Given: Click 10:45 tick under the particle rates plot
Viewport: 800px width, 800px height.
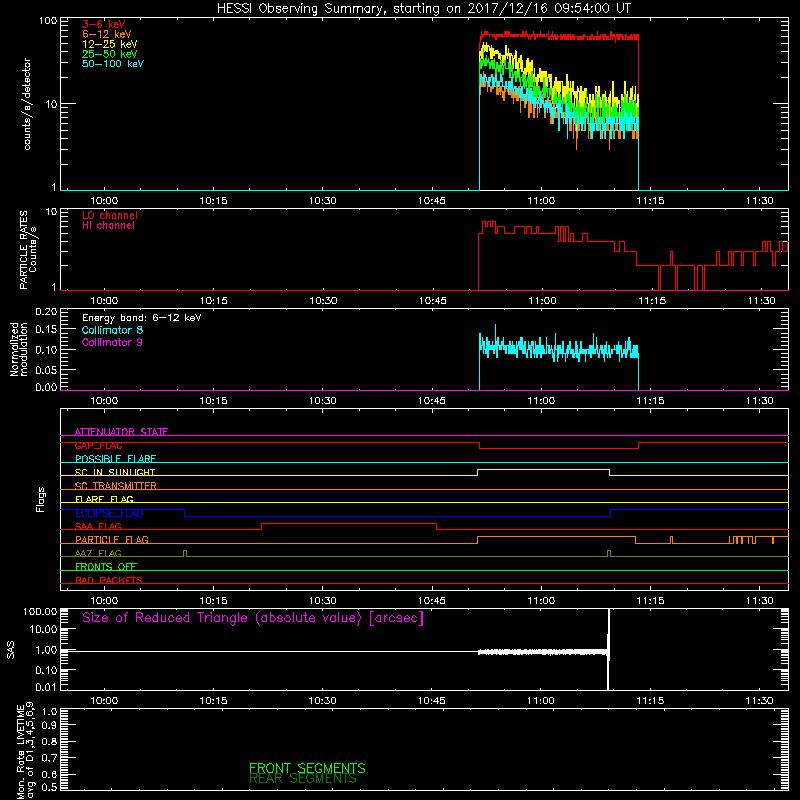Looking at the screenshot, I should pos(432,301).
